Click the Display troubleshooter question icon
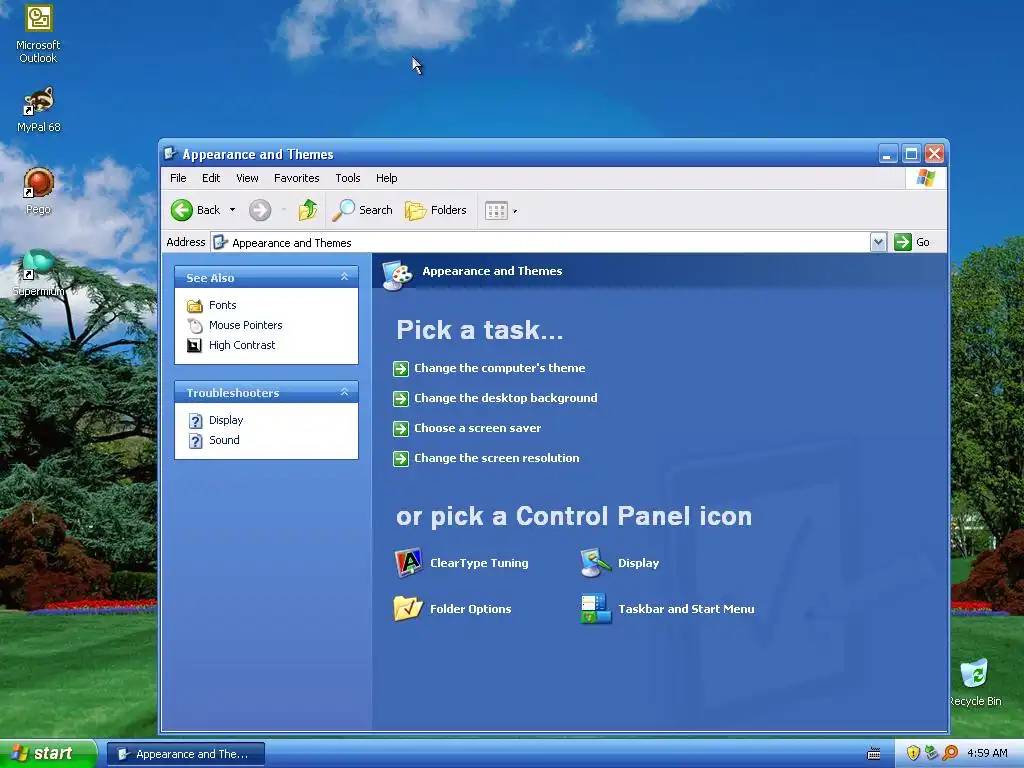The image size is (1024, 768). [x=195, y=421]
